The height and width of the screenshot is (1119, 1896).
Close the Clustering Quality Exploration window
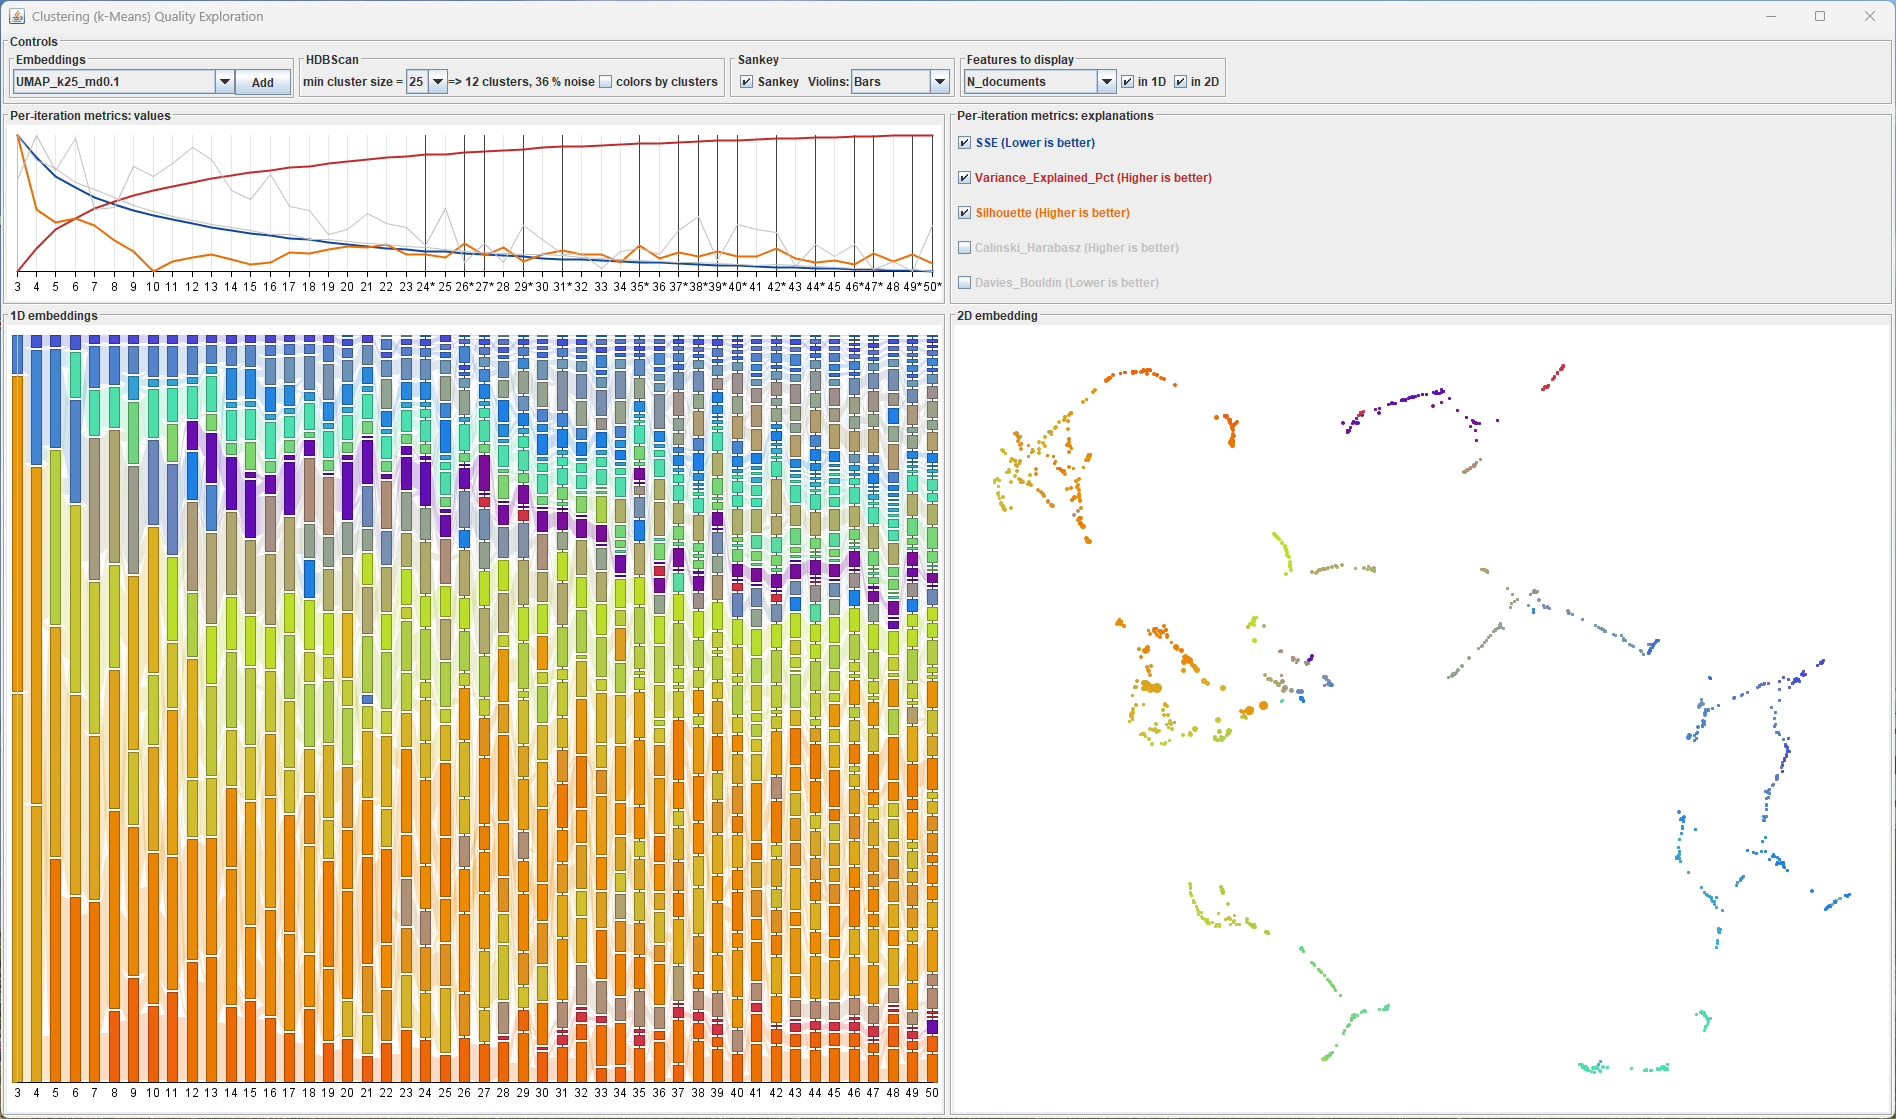pos(1869,16)
